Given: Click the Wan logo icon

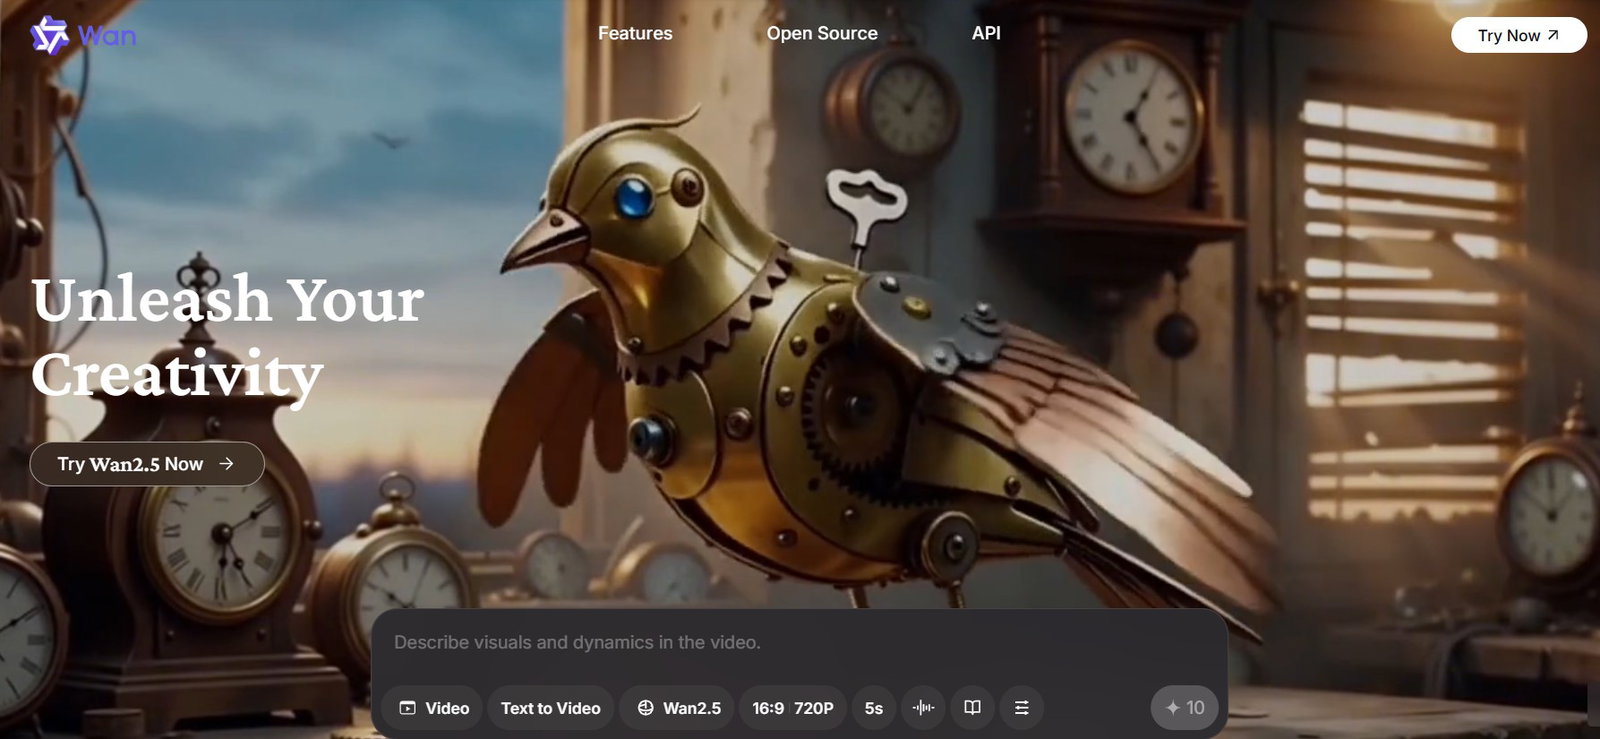Looking at the screenshot, I should (x=49, y=35).
